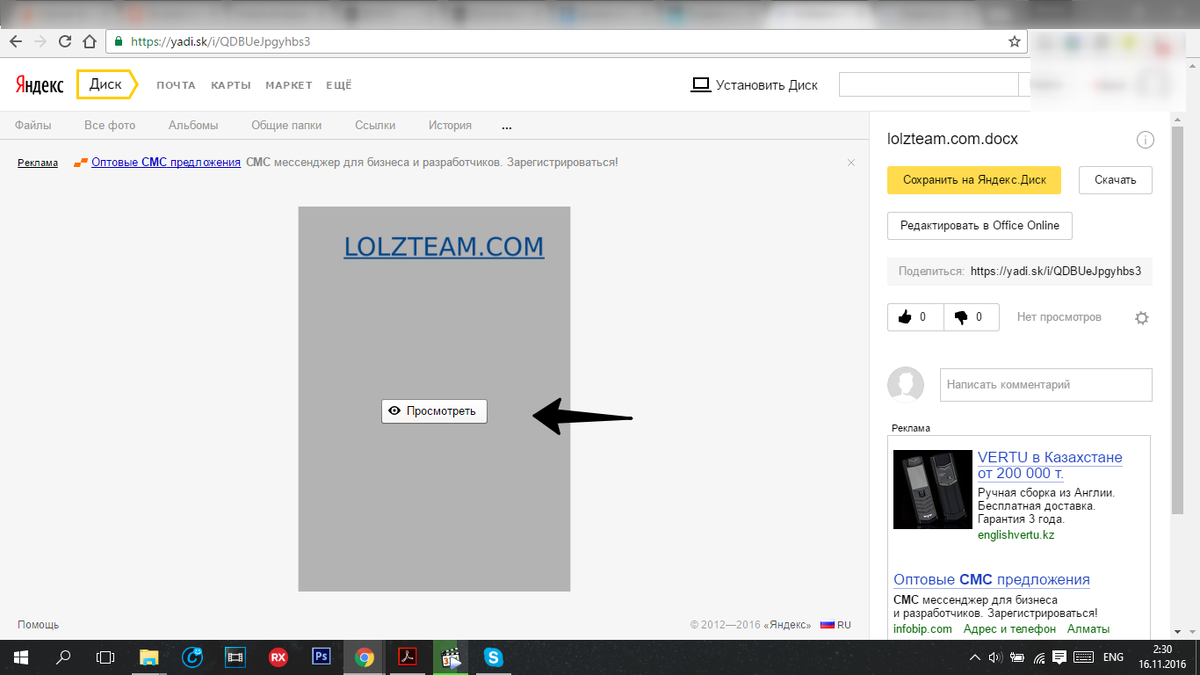
Task: Open the ПОЧТА menu item
Action: (x=176, y=86)
